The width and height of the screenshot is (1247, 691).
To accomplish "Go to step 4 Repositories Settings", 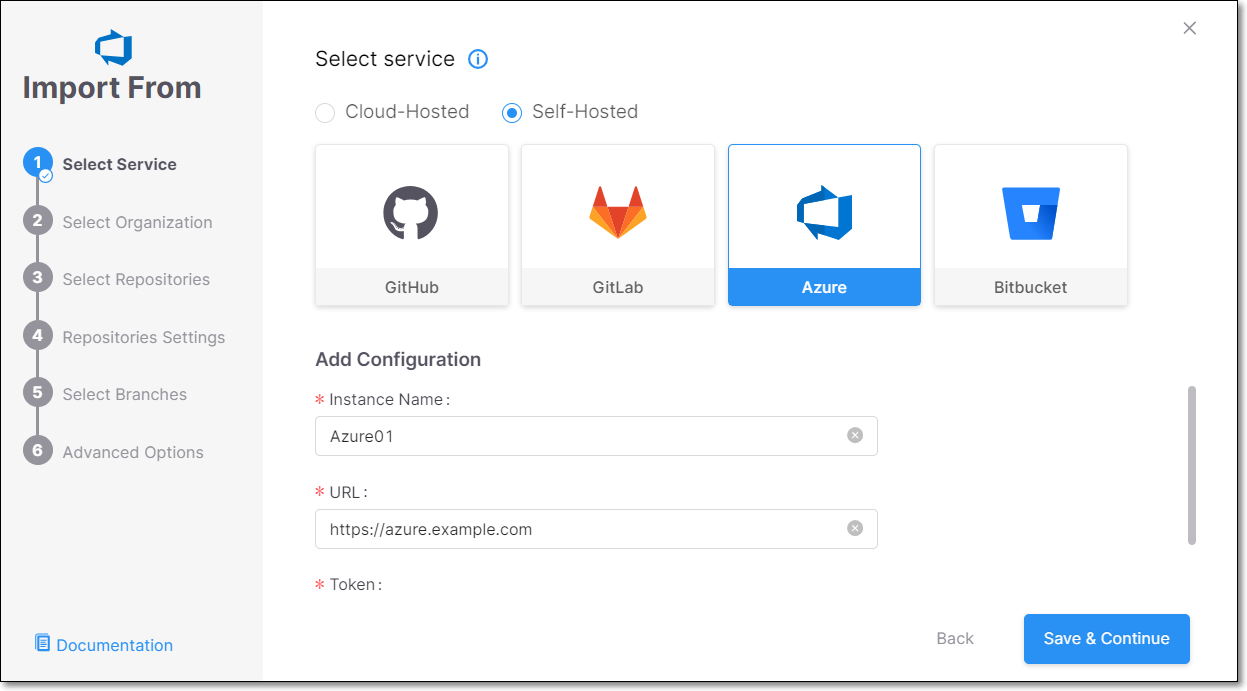I will [x=125, y=337].
